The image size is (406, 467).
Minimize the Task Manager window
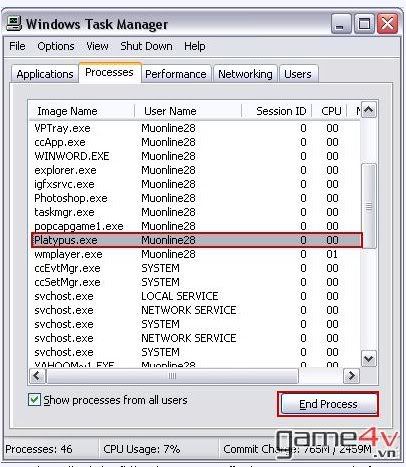[x=341, y=24]
